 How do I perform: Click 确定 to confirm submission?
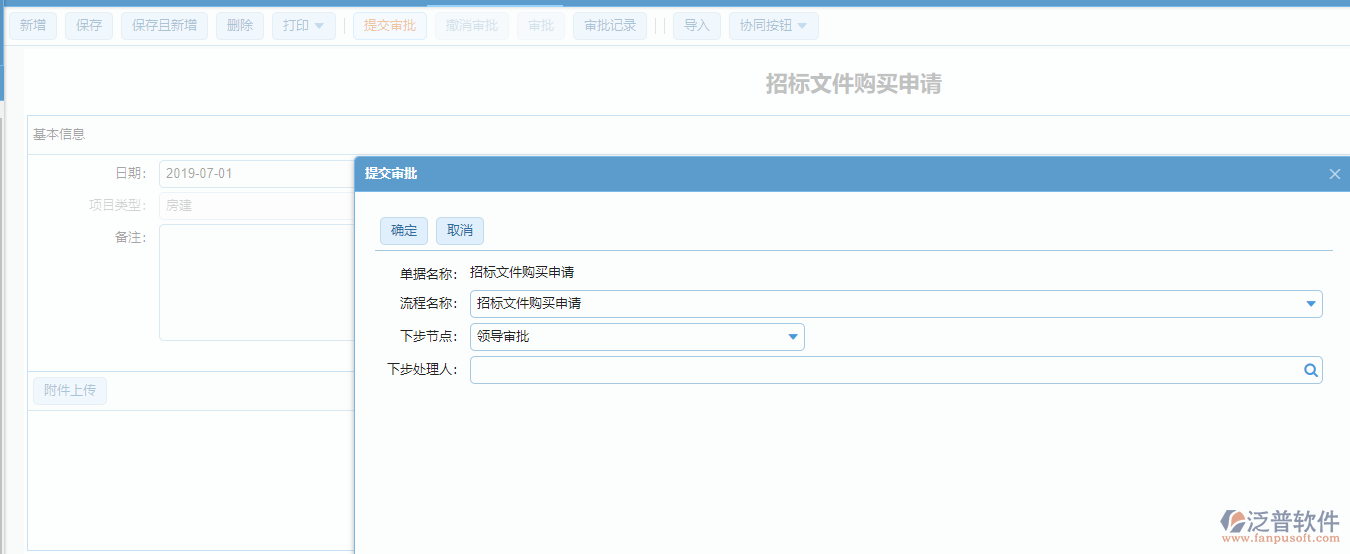pyautogui.click(x=404, y=231)
